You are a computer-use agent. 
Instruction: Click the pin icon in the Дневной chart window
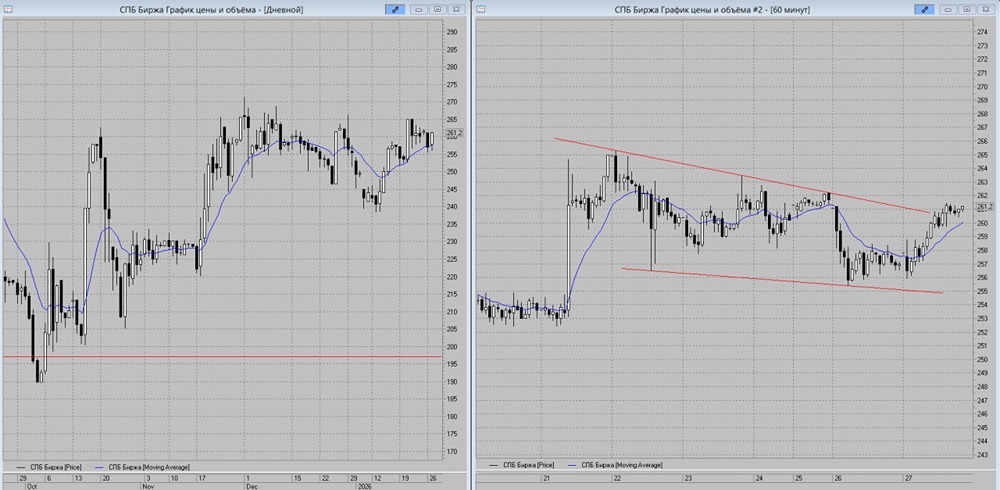click(395, 10)
